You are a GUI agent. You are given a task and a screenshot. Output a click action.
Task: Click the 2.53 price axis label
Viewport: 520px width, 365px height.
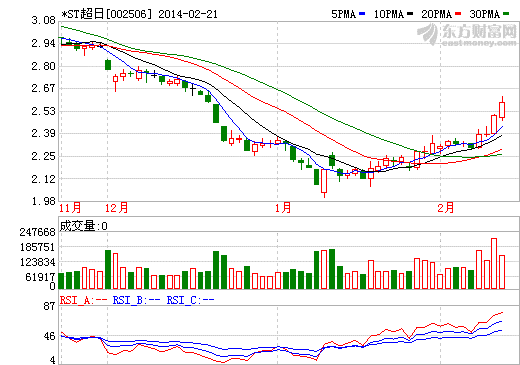[x=43, y=111]
